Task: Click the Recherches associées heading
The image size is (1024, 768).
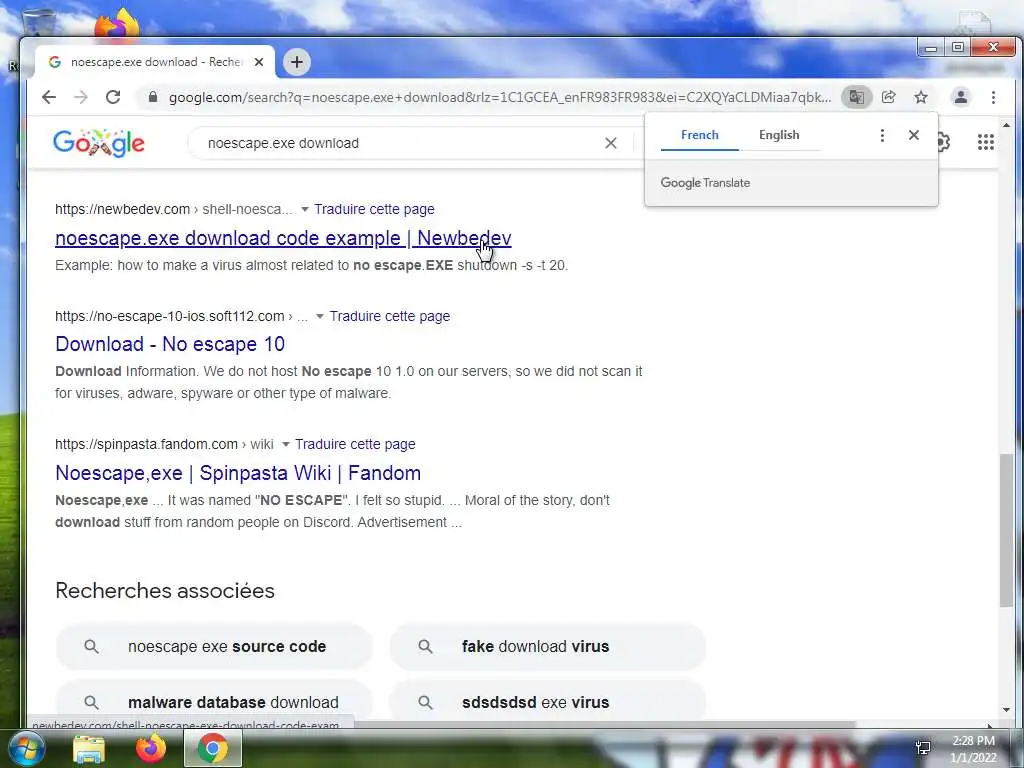Action: [x=165, y=590]
